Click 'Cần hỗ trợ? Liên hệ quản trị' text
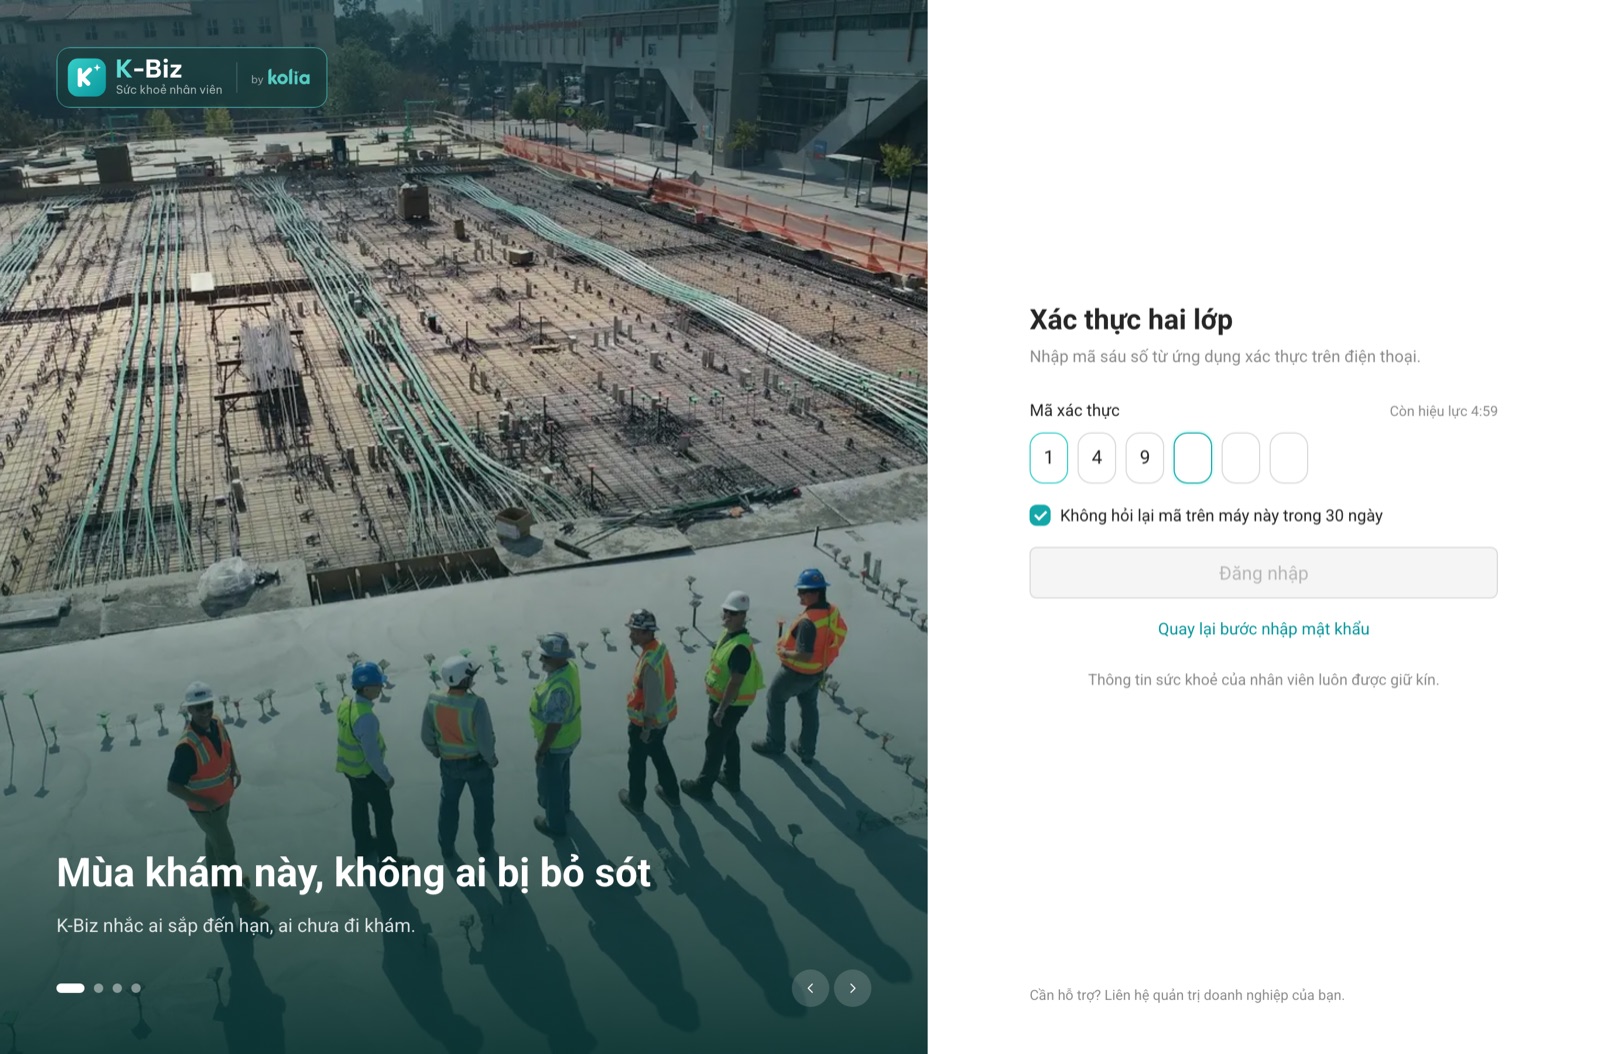1600x1054 pixels. [1187, 995]
